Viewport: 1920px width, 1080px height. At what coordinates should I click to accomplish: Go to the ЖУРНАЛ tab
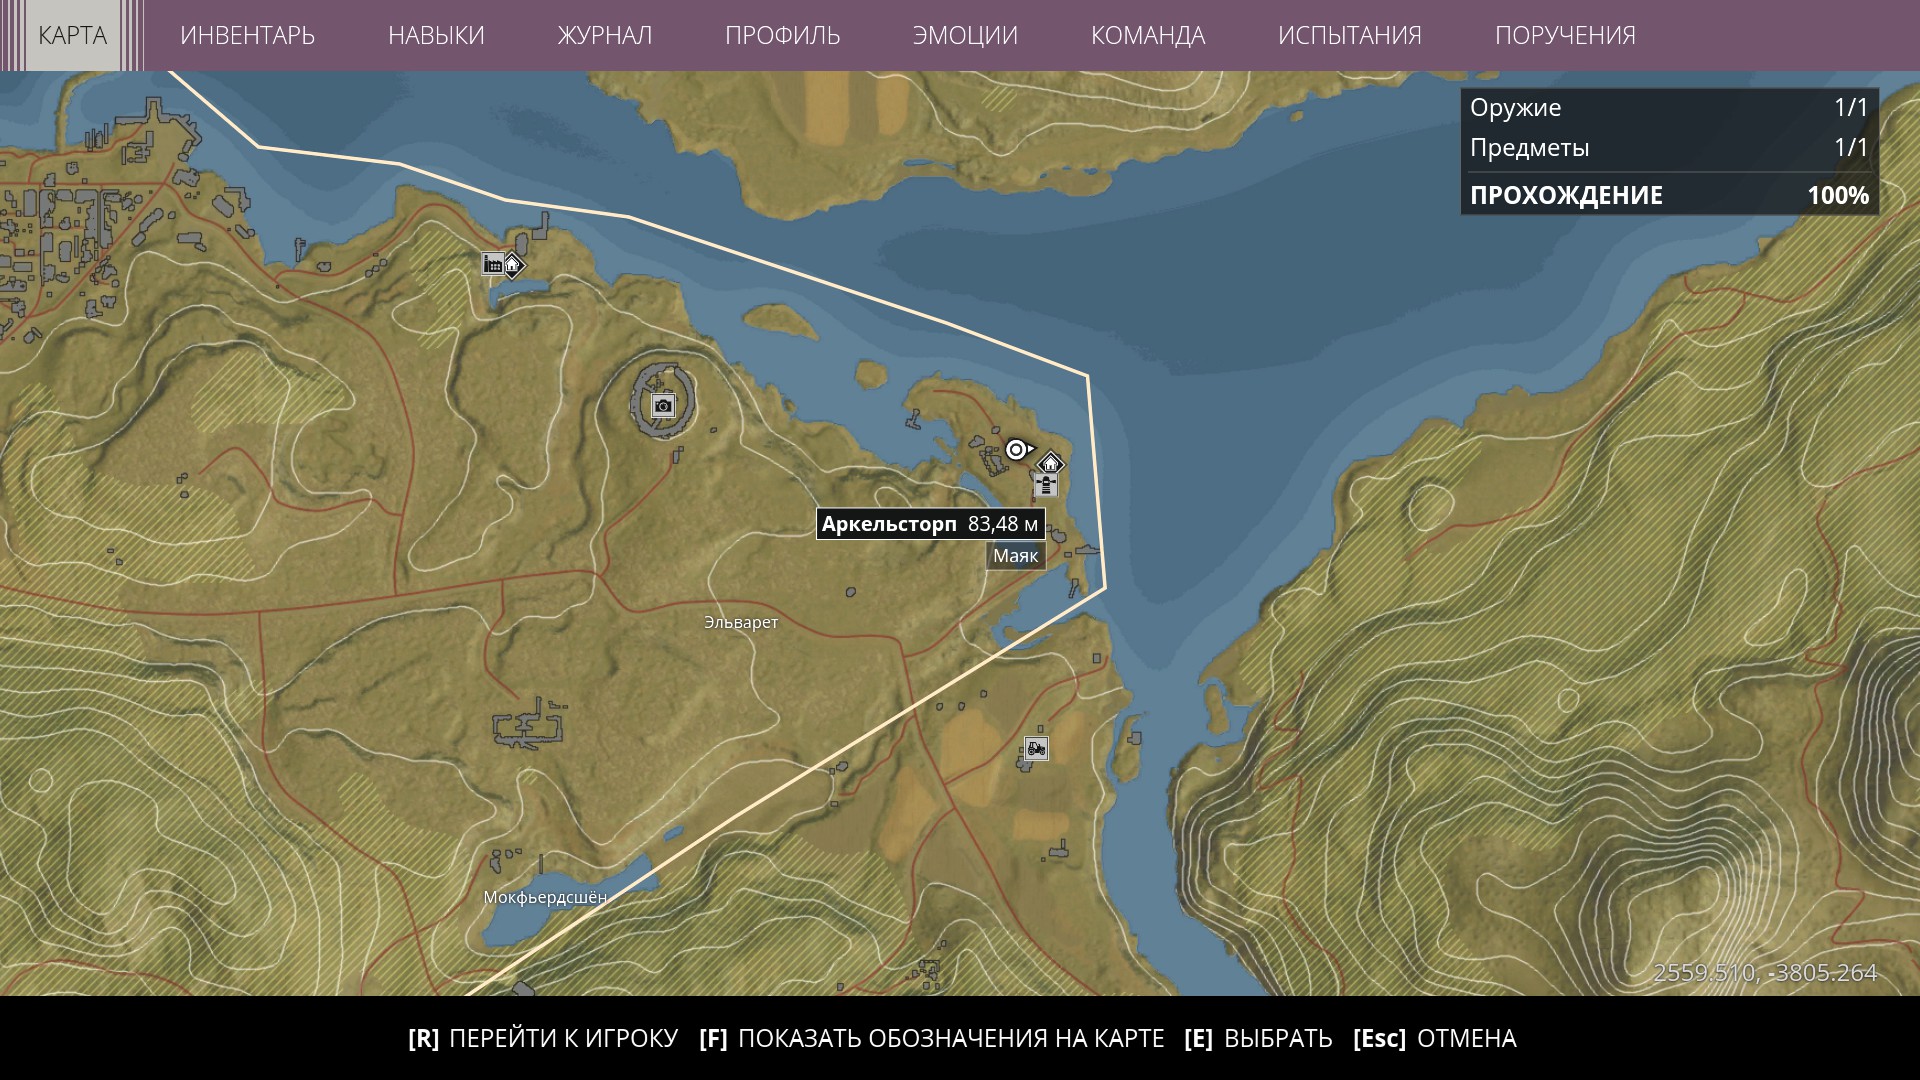(605, 35)
